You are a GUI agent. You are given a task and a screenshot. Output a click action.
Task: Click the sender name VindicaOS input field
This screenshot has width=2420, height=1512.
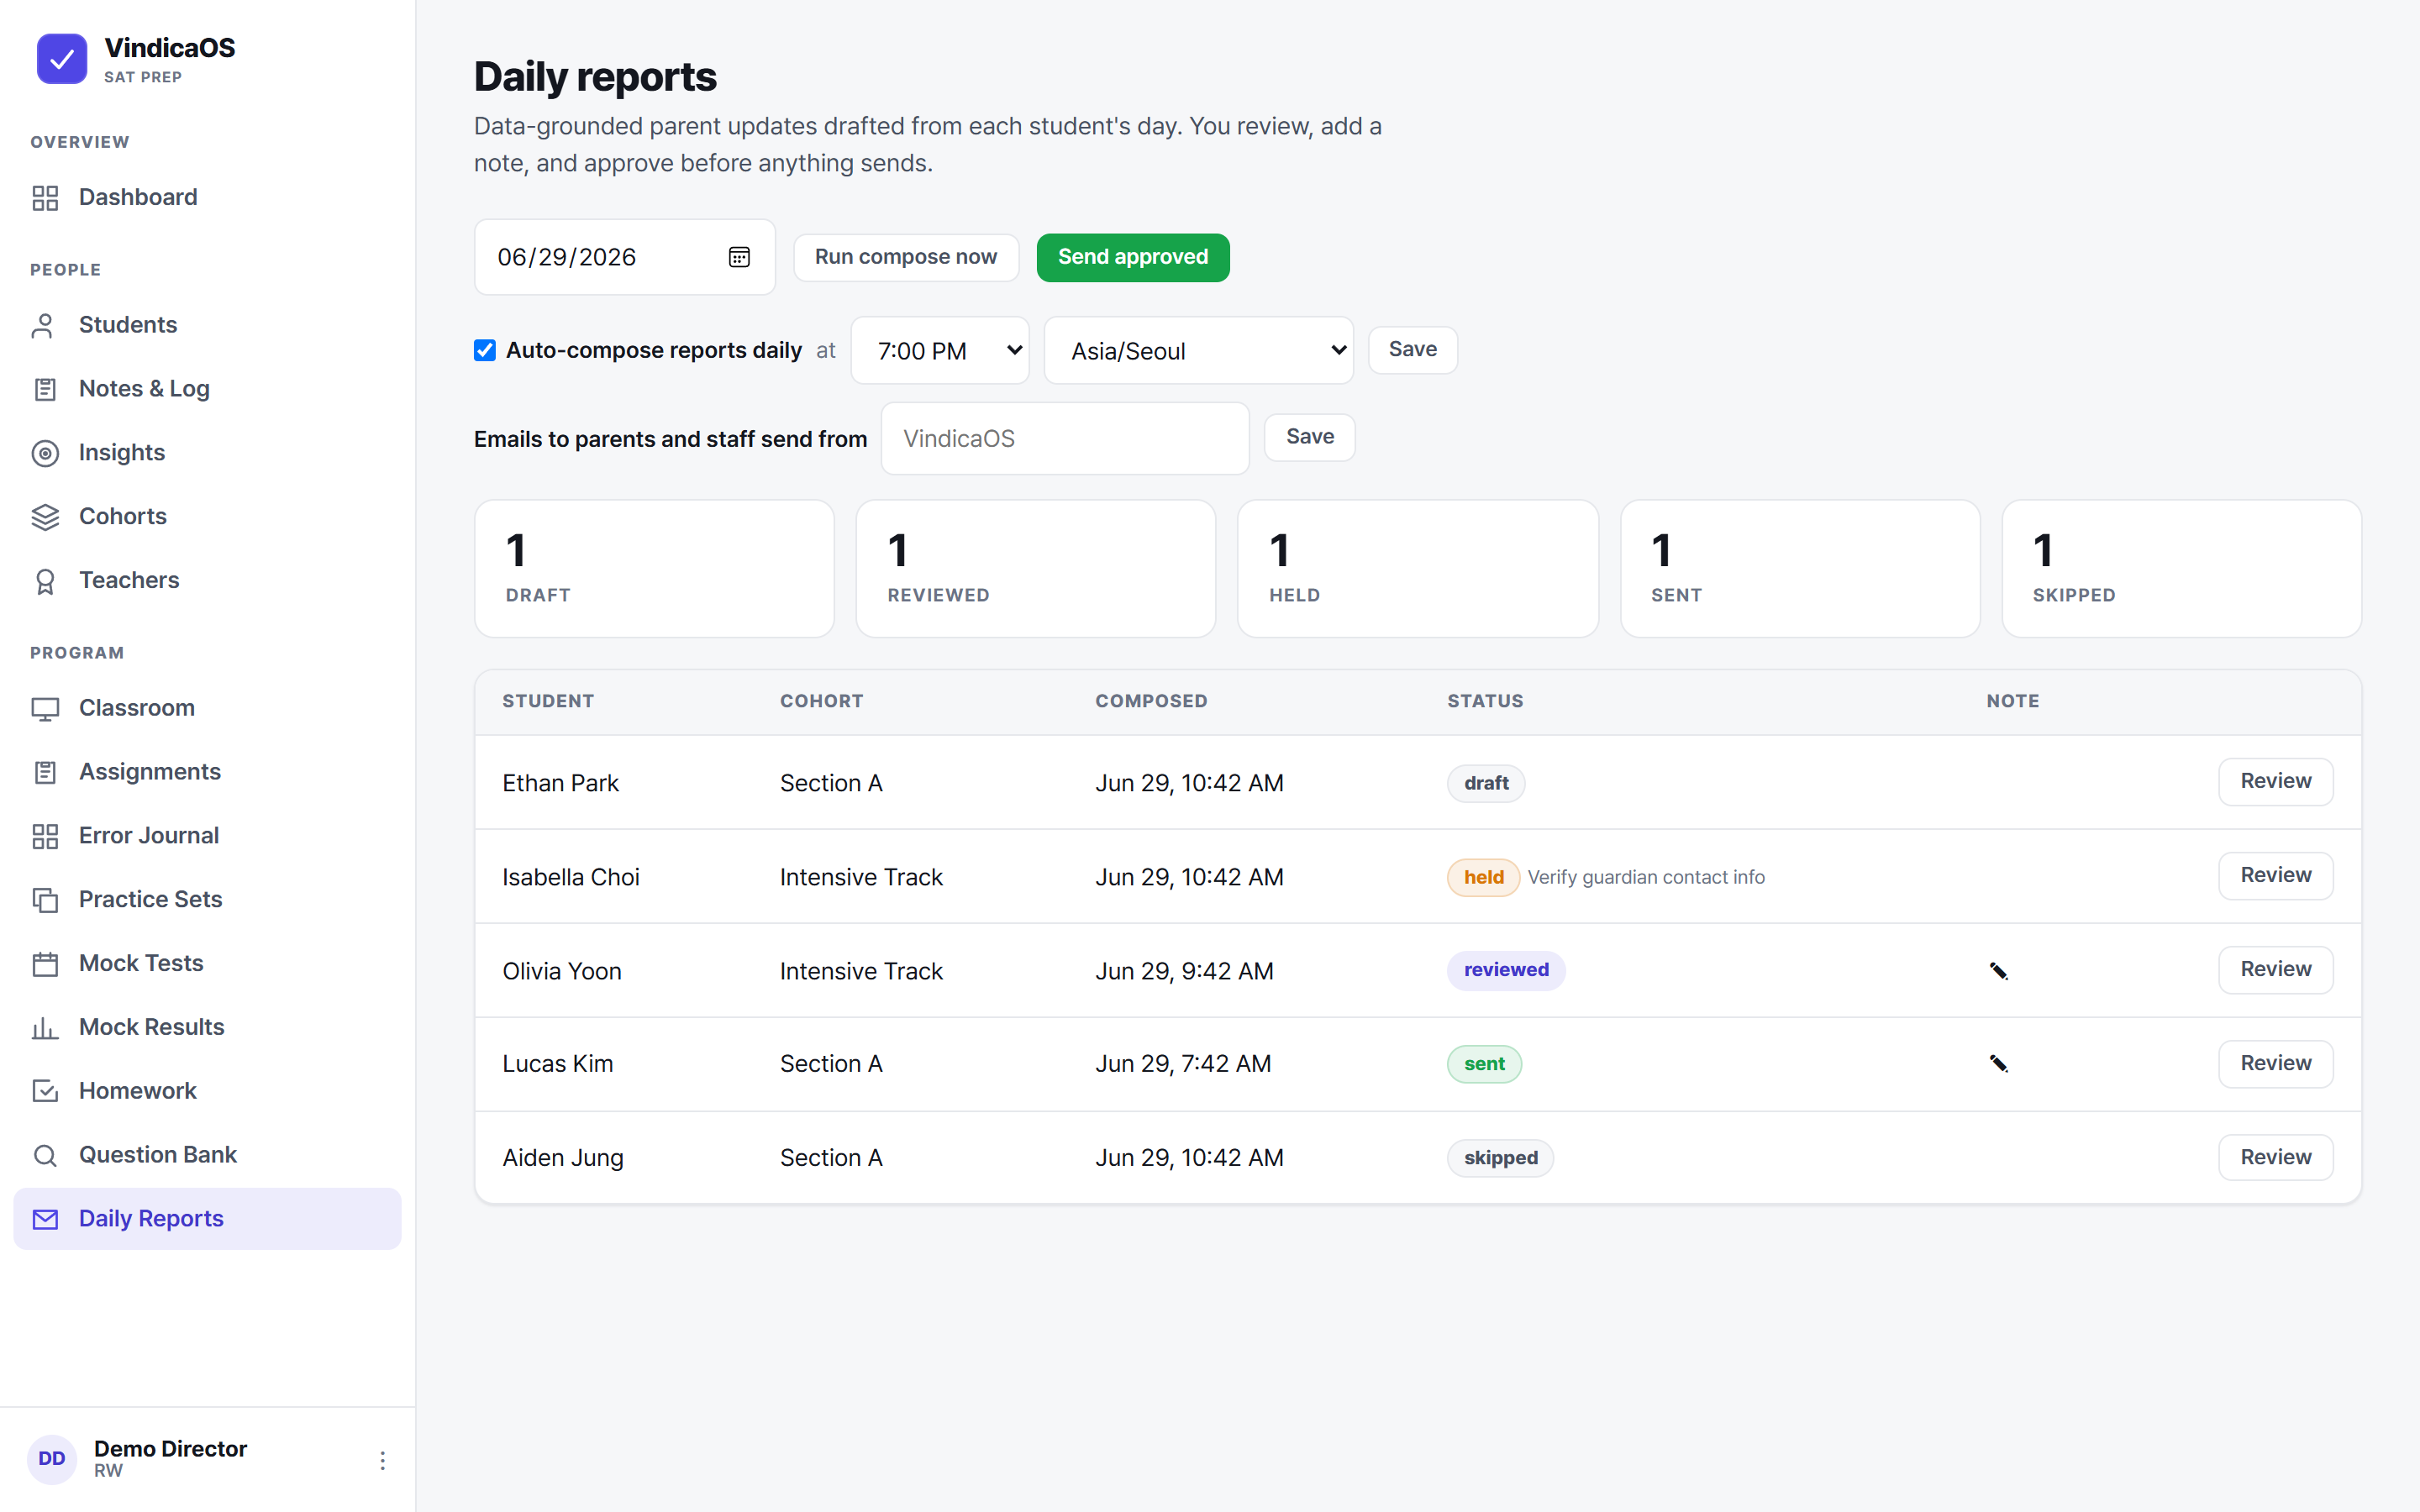click(x=1065, y=438)
